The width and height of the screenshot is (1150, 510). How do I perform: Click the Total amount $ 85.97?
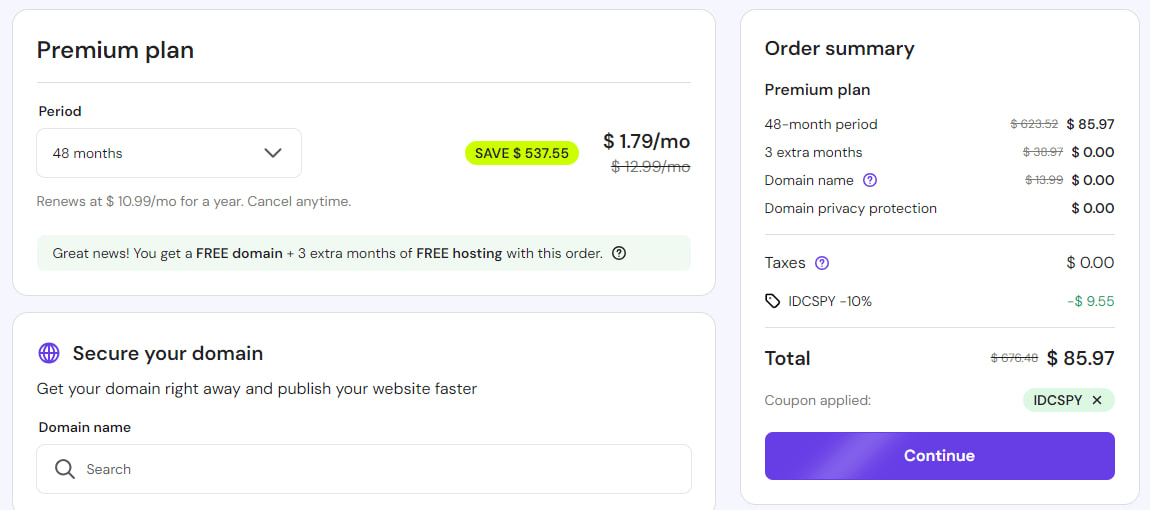(1080, 358)
